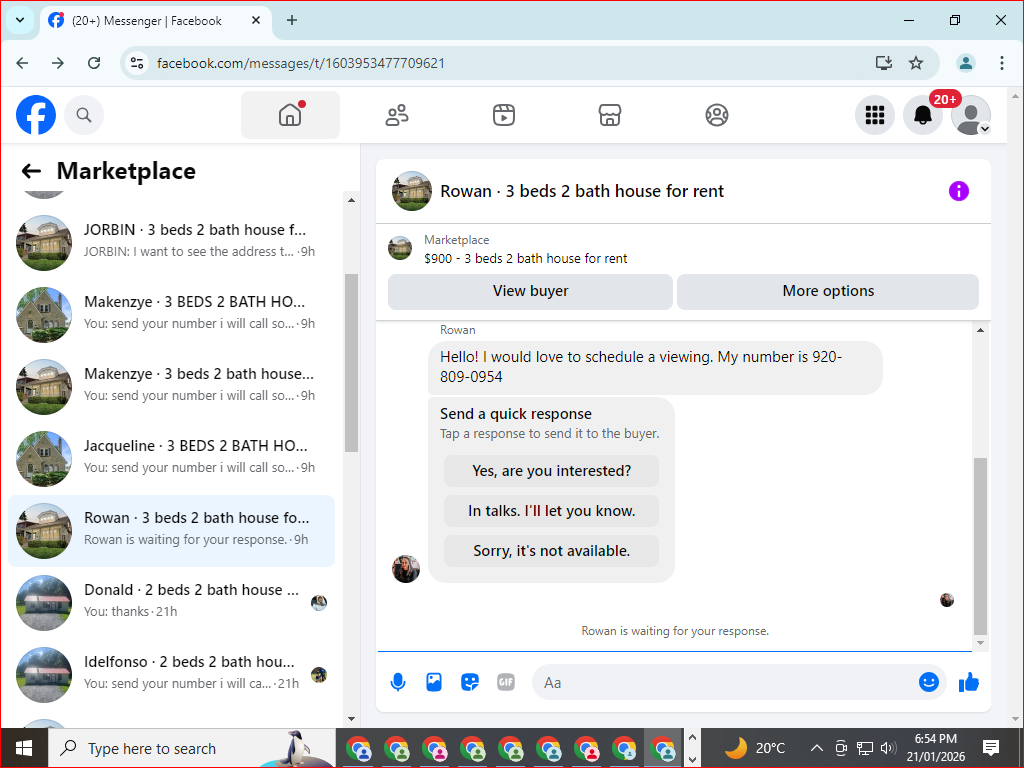Click the More options button
This screenshot has height=768, width=1024.
tap(828, 291)
